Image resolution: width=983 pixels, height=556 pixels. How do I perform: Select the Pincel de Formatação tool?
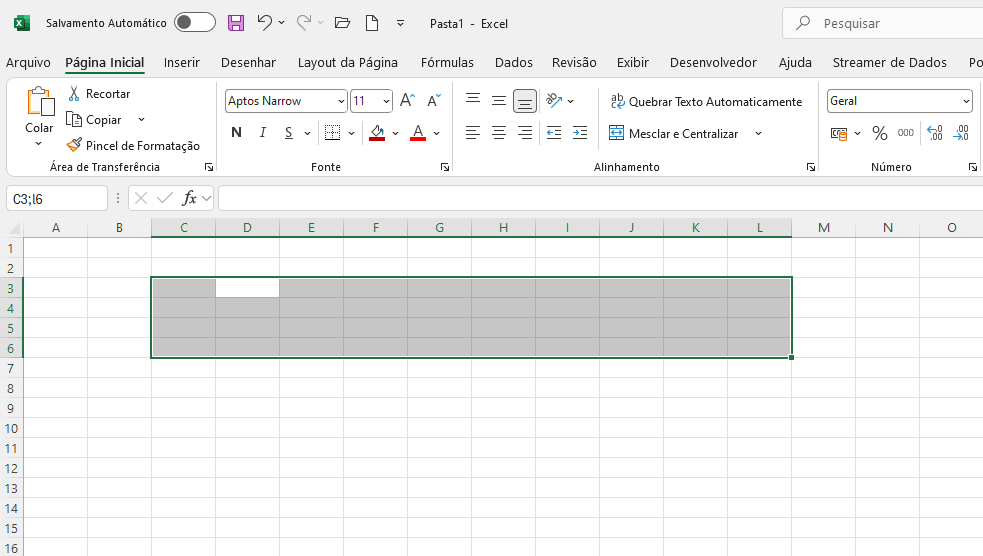pos(133,145)
